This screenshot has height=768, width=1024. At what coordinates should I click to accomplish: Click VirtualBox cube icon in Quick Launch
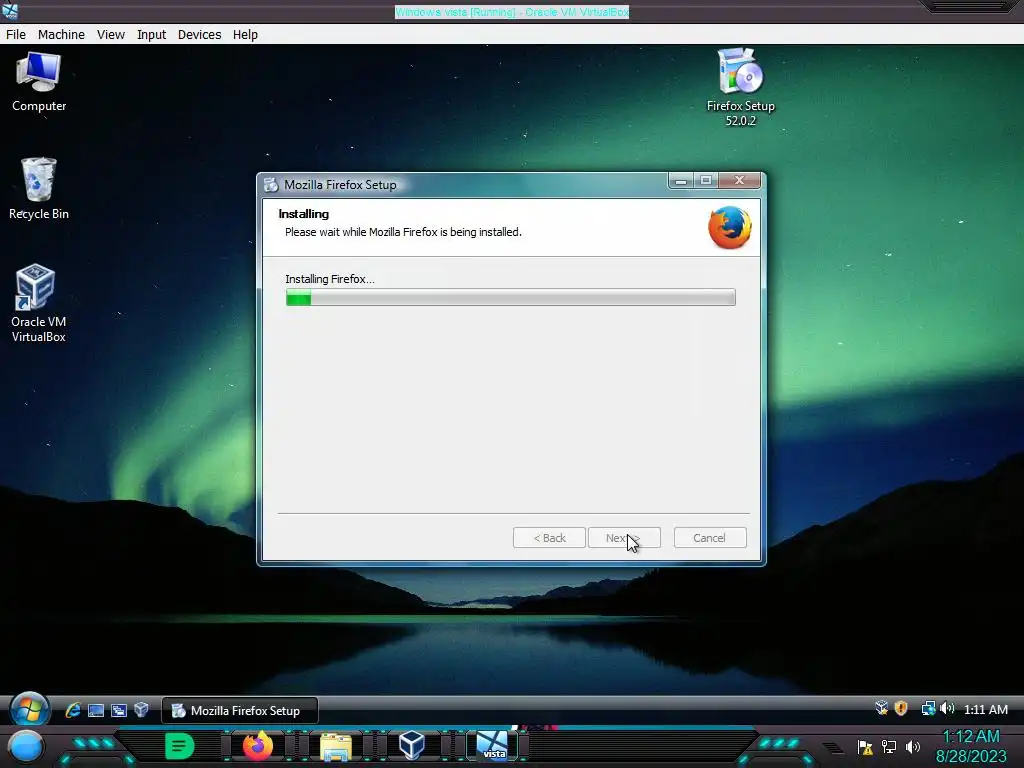(141, 710)
